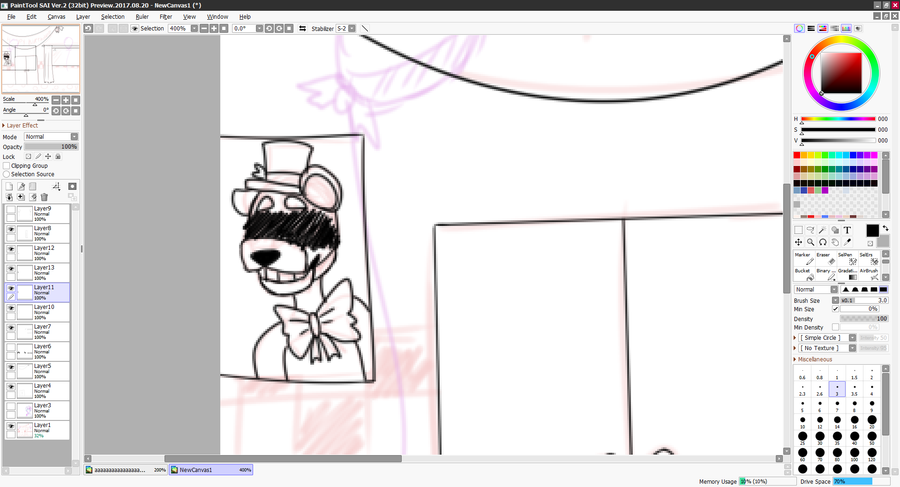Toggle visibility of Layer8
Screen dimensions: 900x487
click(11, 229)
